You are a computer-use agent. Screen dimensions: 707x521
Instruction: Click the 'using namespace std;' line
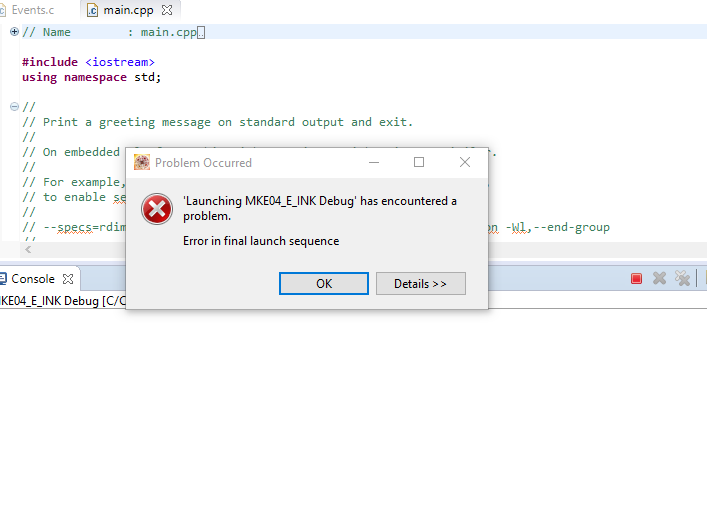click(x=92, y=77)
